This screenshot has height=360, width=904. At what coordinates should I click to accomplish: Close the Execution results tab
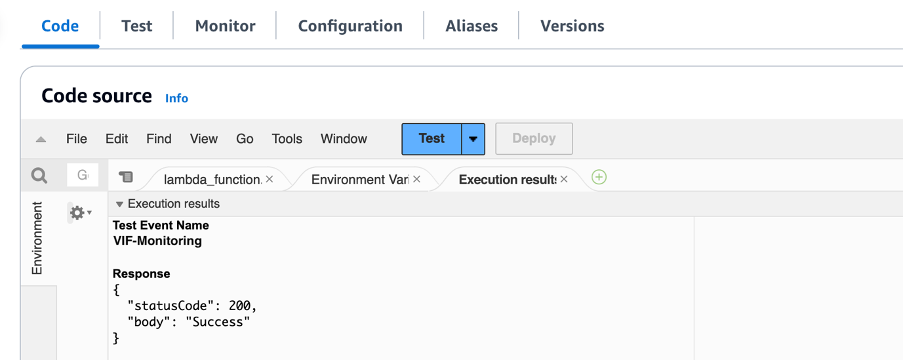click(x=564, y=179)
